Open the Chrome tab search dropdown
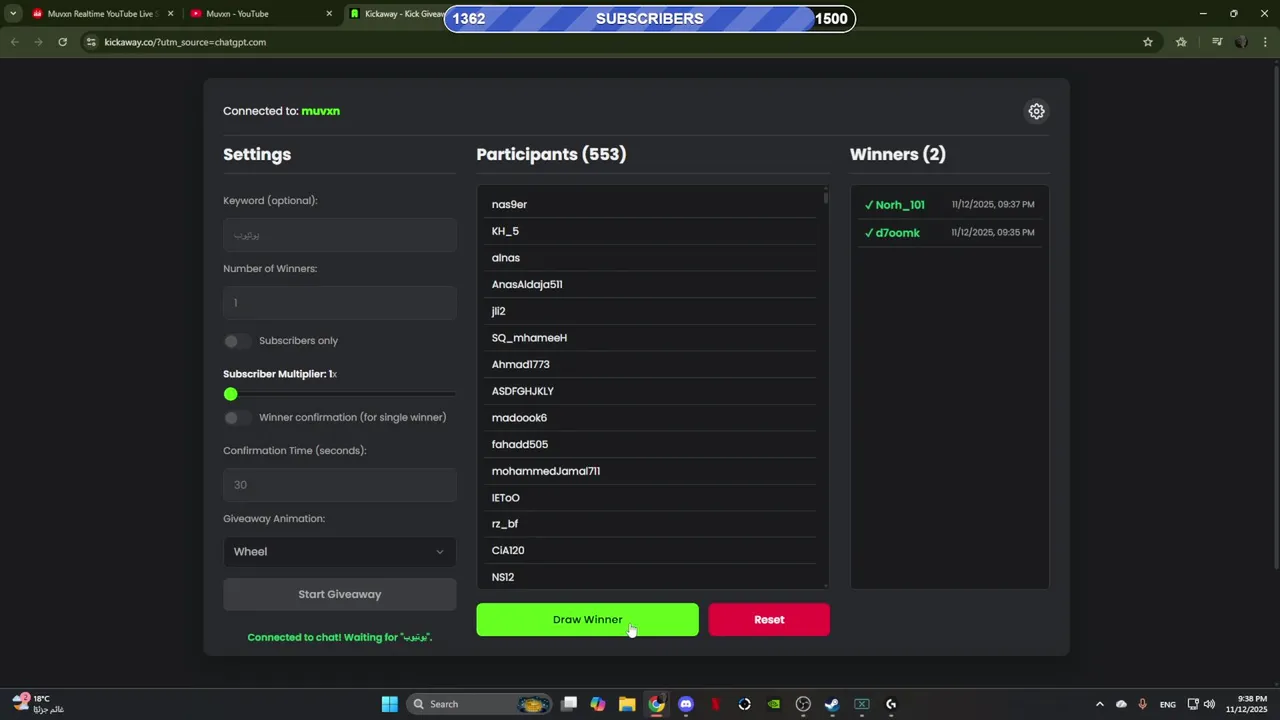Screen dimensions: 1280x720 pos(13,14)
